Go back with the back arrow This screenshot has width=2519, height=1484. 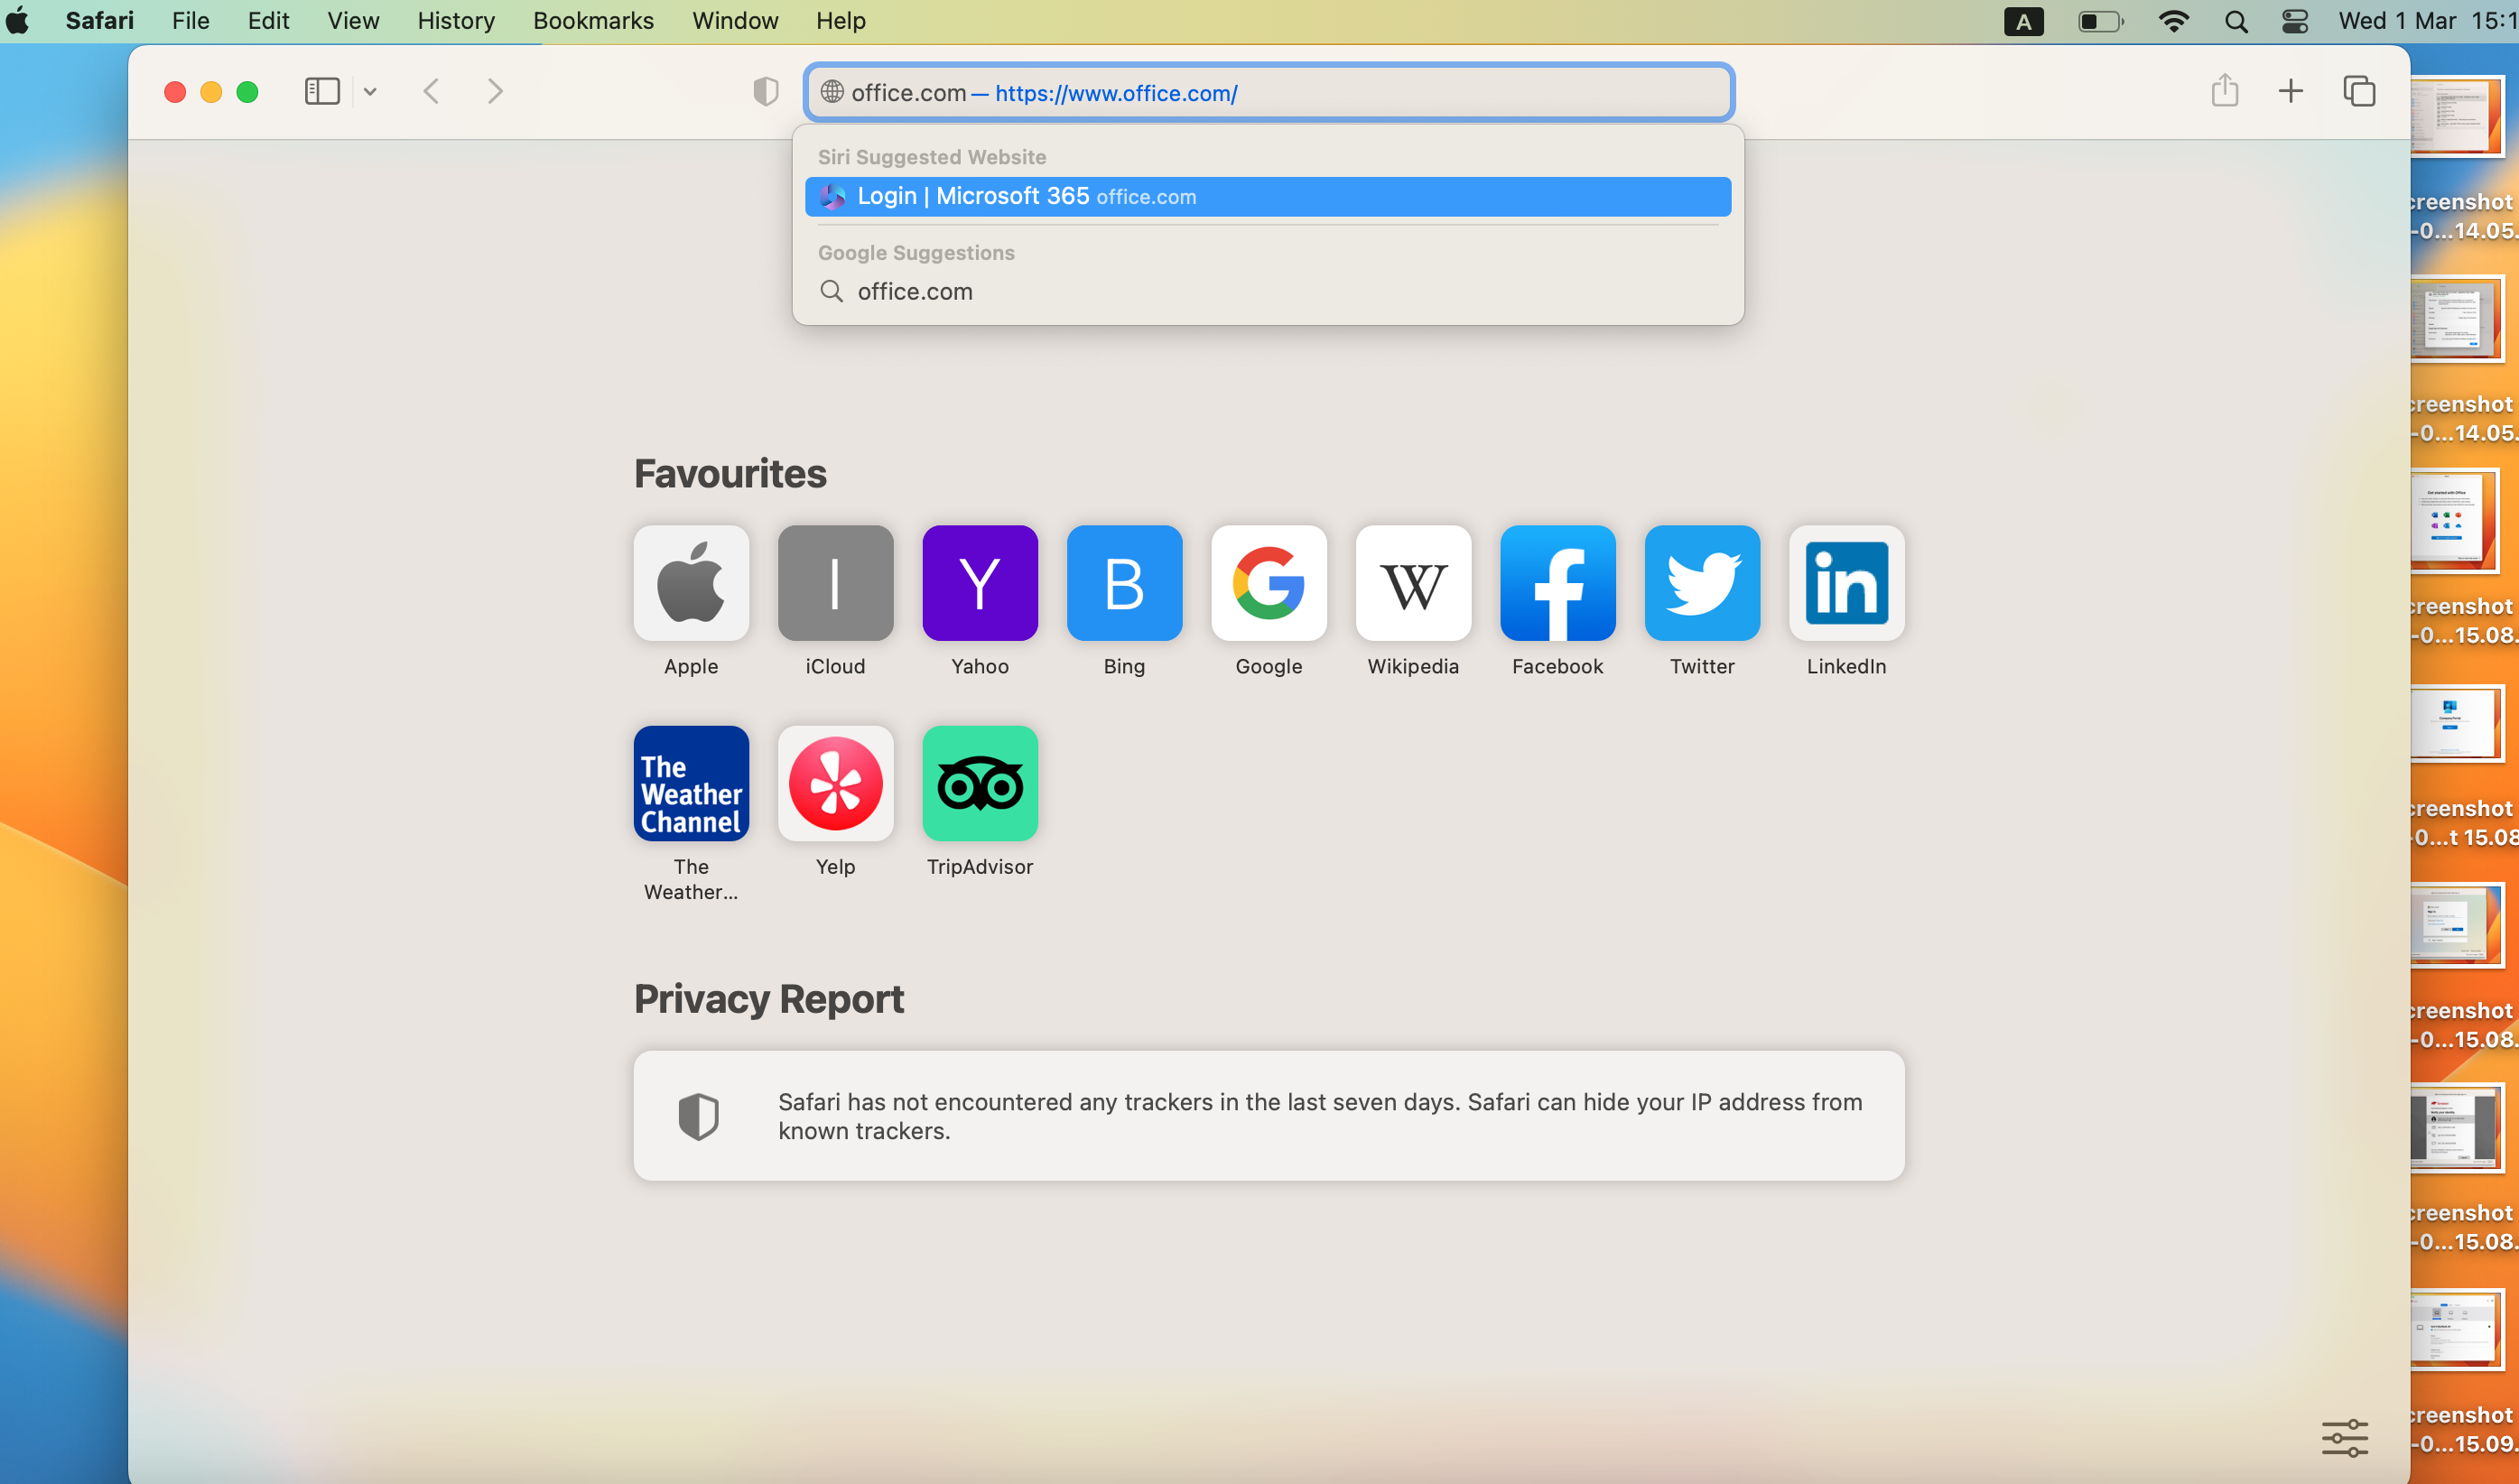[432, 92]
